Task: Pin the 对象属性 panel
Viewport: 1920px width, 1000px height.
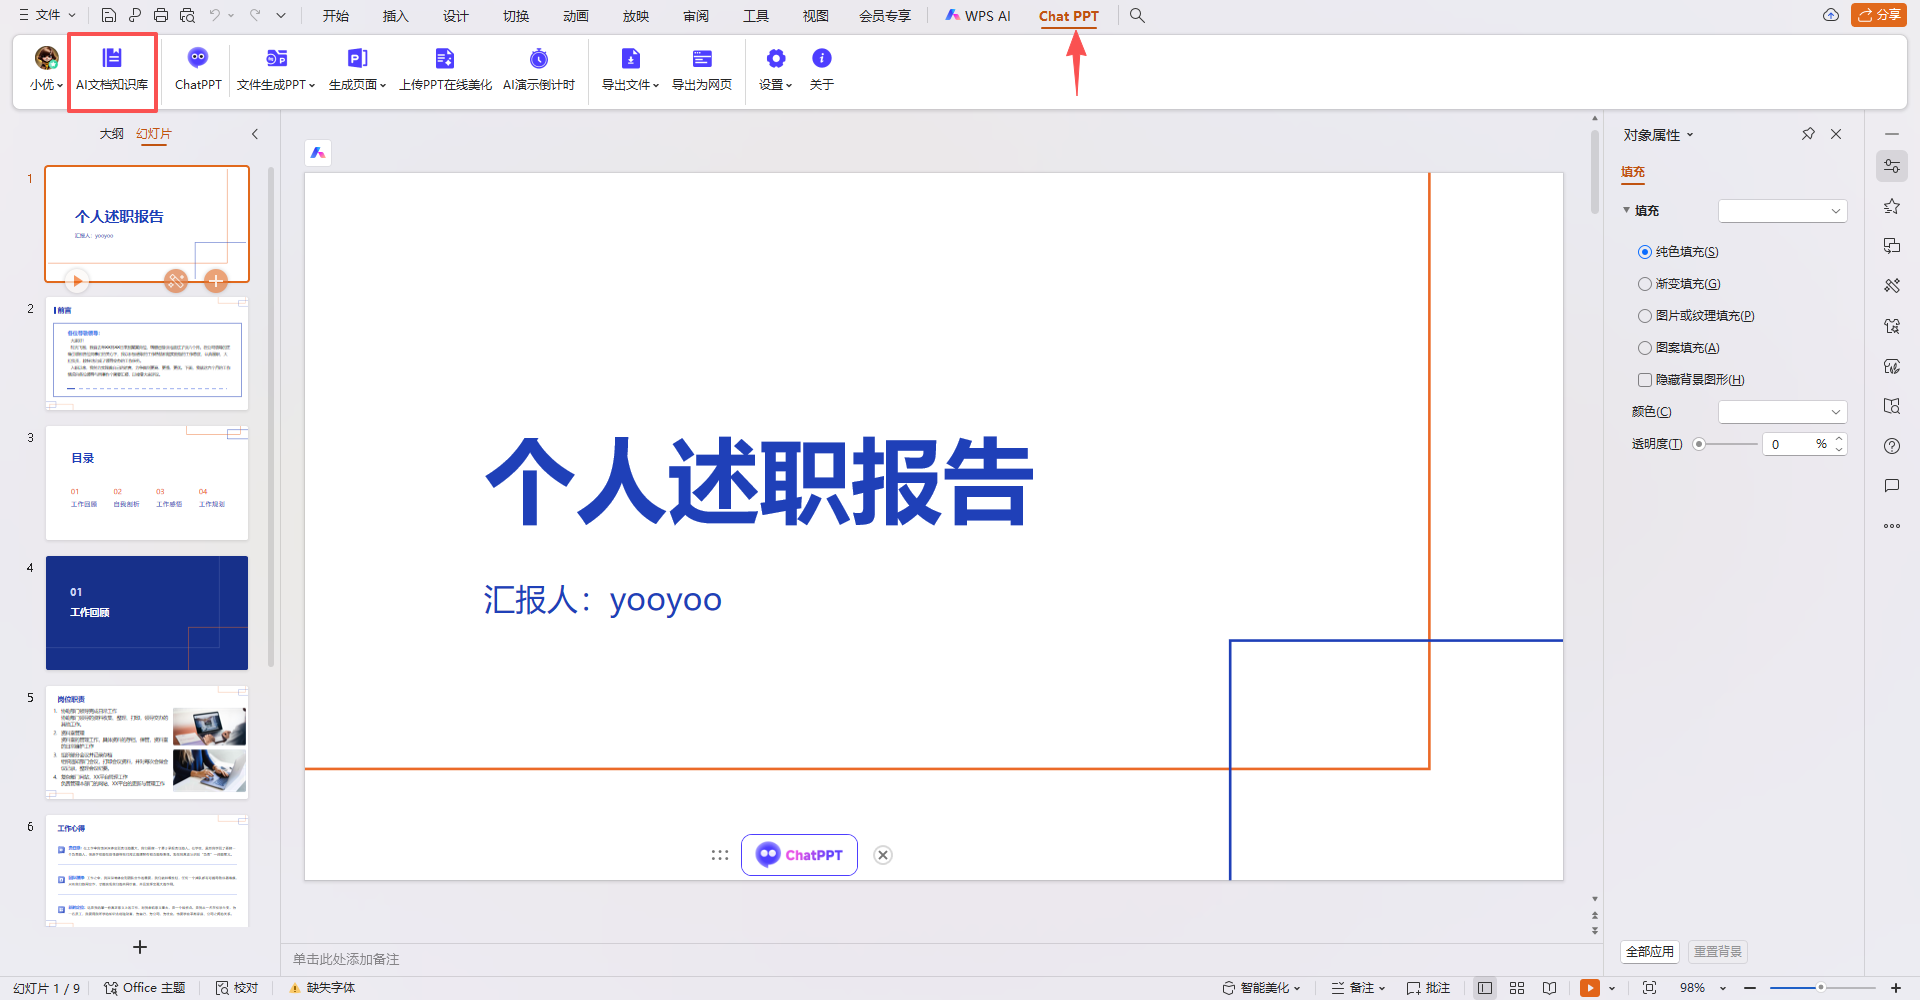Action: coord(1808,134)
